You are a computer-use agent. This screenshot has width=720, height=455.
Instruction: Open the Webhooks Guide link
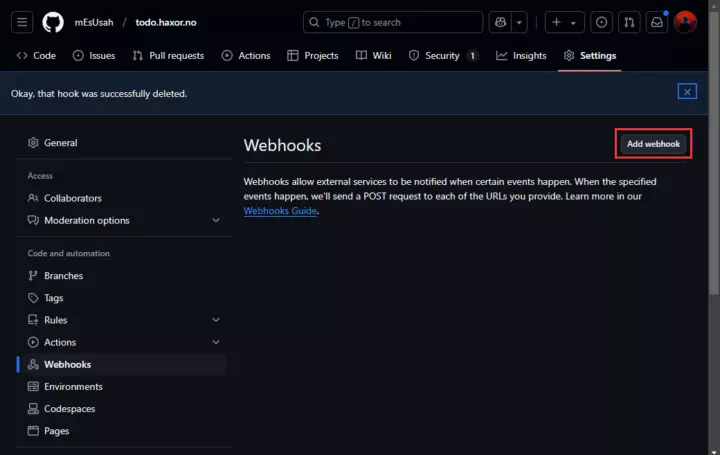pos(280,211)
